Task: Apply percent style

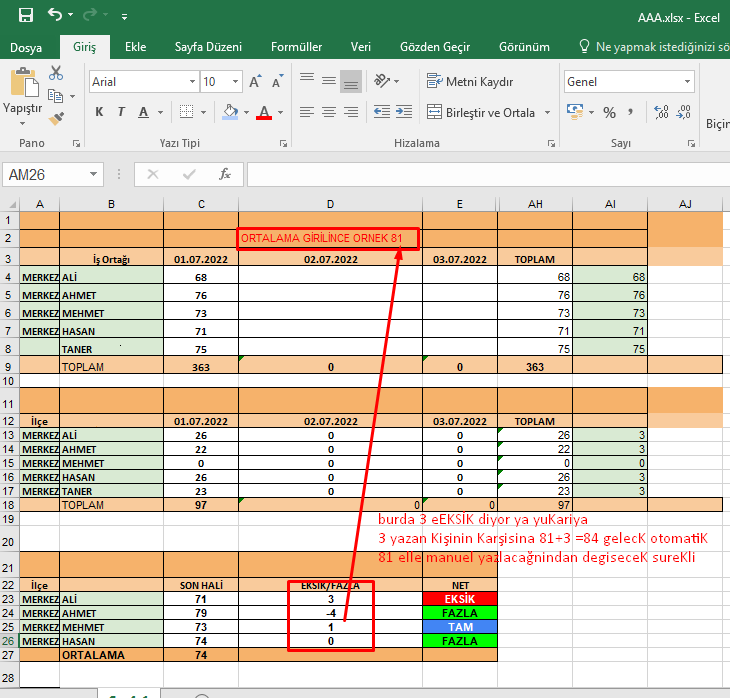Action: pyautogui.click(x=609, y=112)
